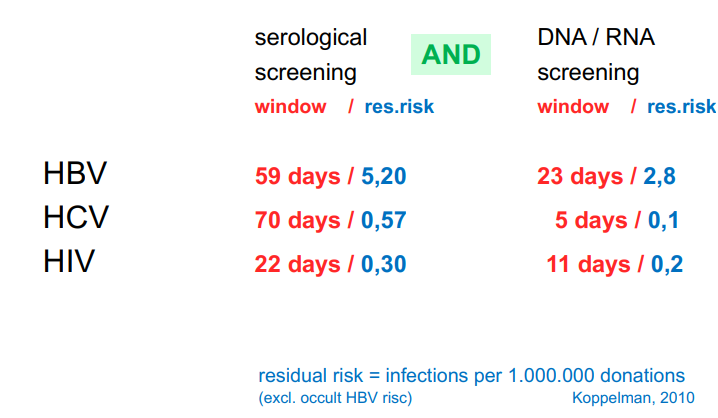Select the serological screening heading
Screen dimensions: 718x418
tap(310, 55)
